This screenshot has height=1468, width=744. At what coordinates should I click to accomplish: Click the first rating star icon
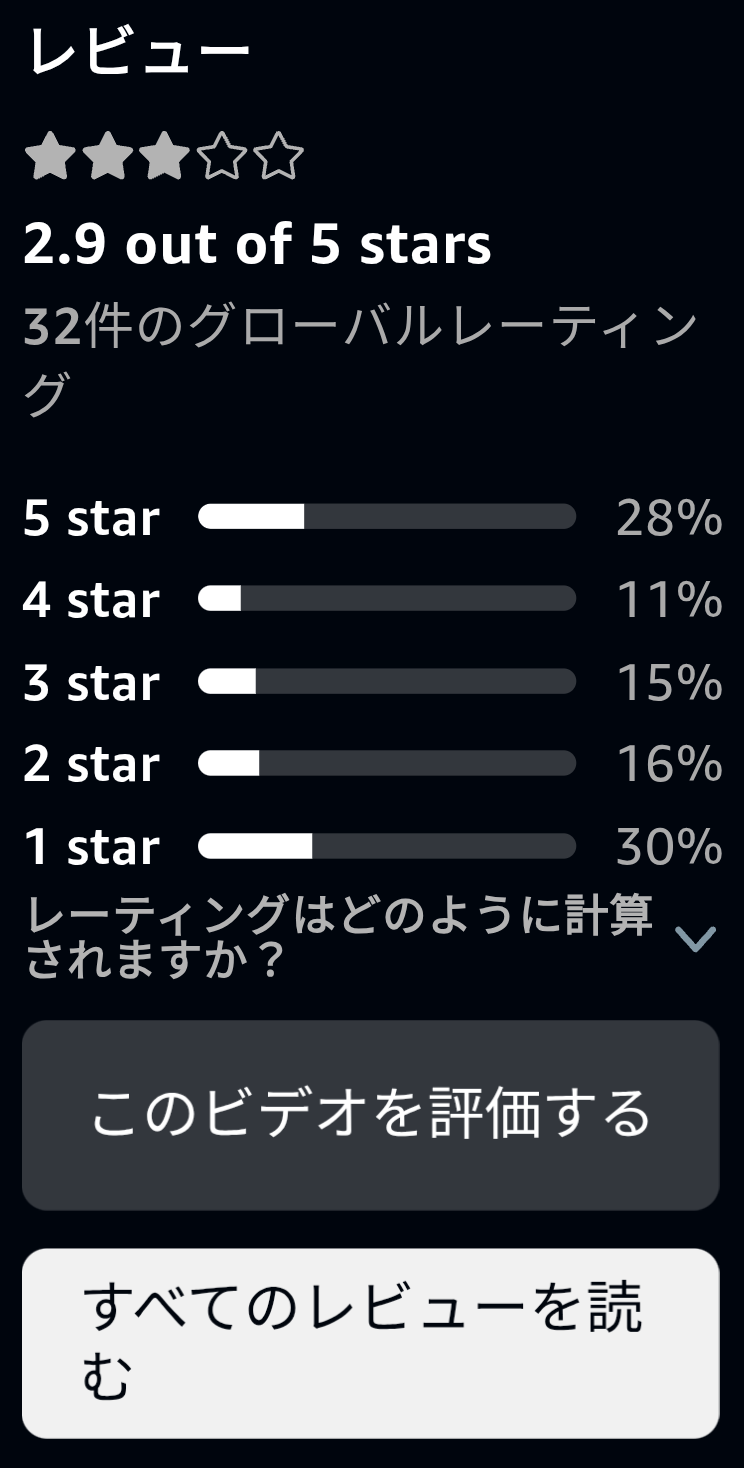tap(48, 158)
